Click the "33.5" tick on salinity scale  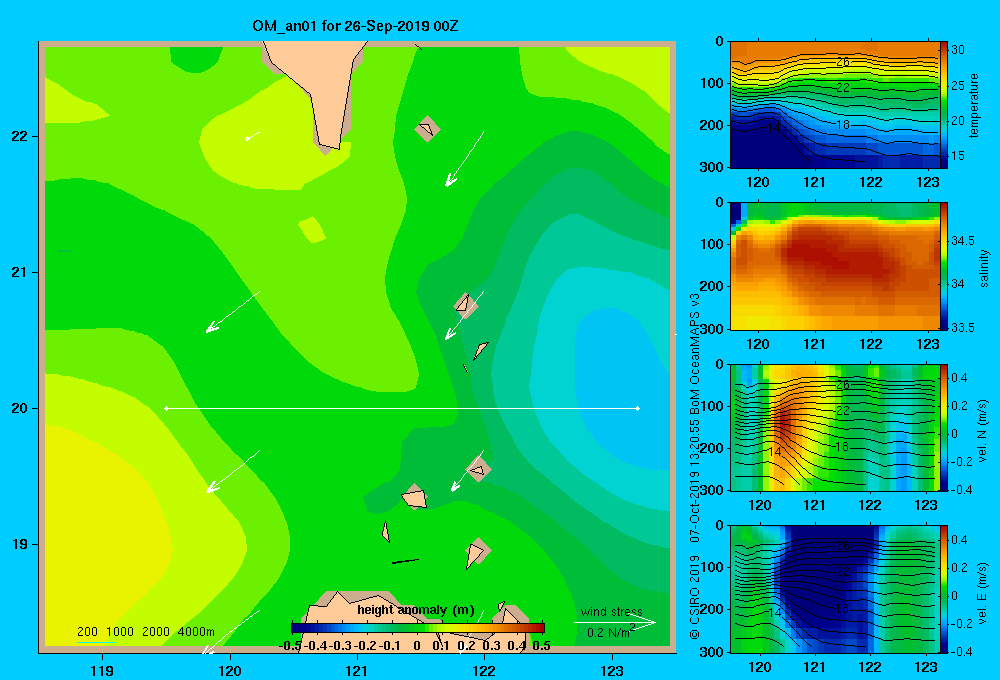(963, 327)
